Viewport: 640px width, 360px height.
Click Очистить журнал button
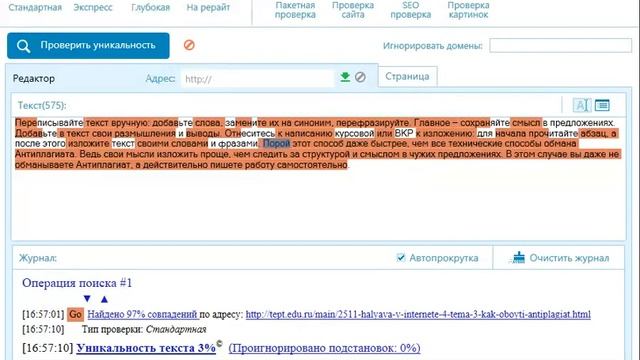[559, 258]
